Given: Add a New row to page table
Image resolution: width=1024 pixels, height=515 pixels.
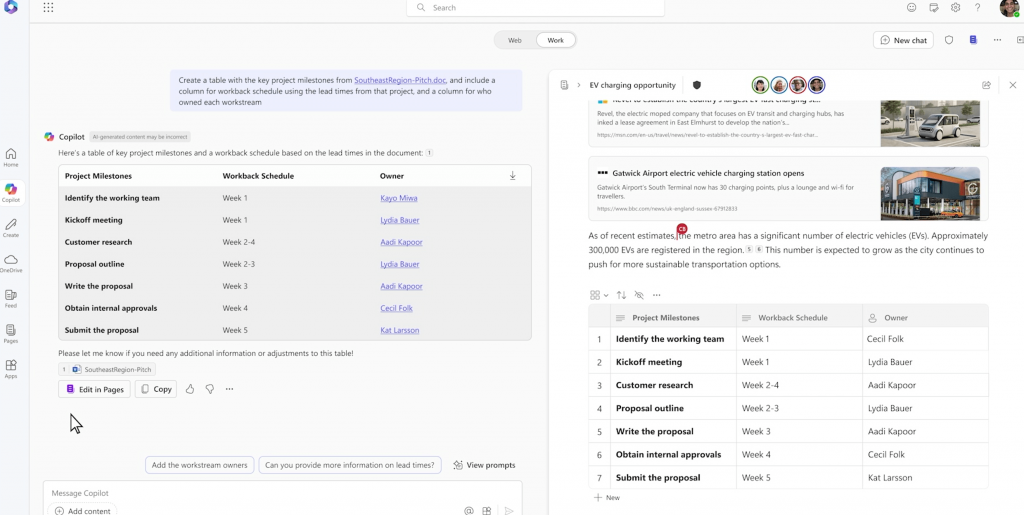Looking at the screenshot, I should click(607, 497).
